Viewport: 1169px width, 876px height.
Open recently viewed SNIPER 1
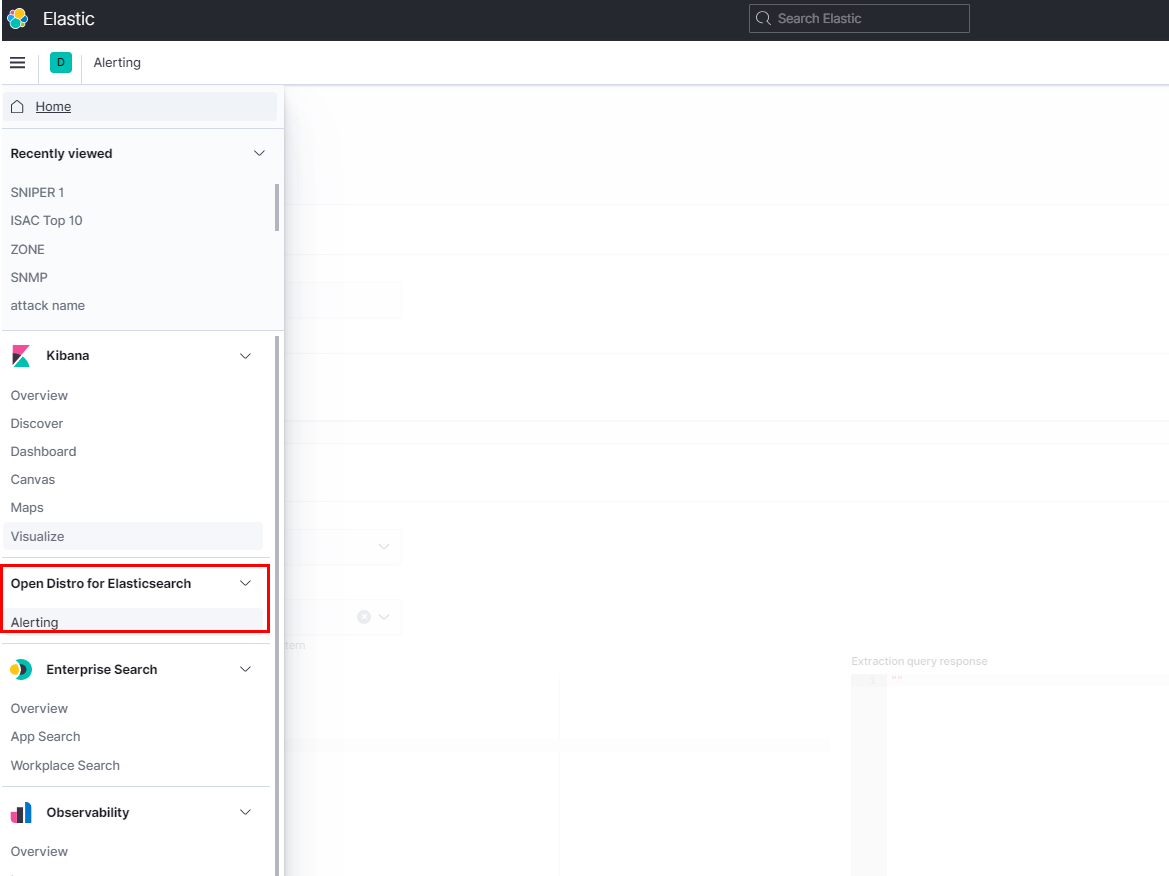pos(37,192)
